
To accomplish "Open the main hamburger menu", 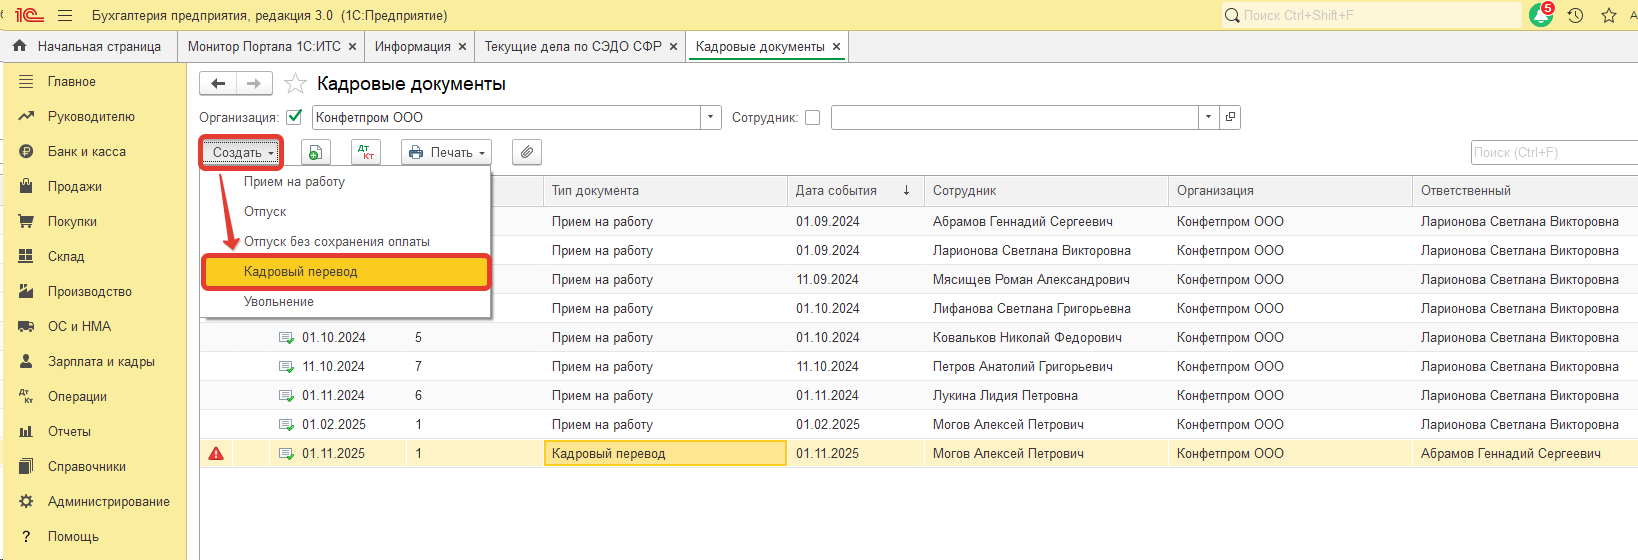I will pos(65,15).
